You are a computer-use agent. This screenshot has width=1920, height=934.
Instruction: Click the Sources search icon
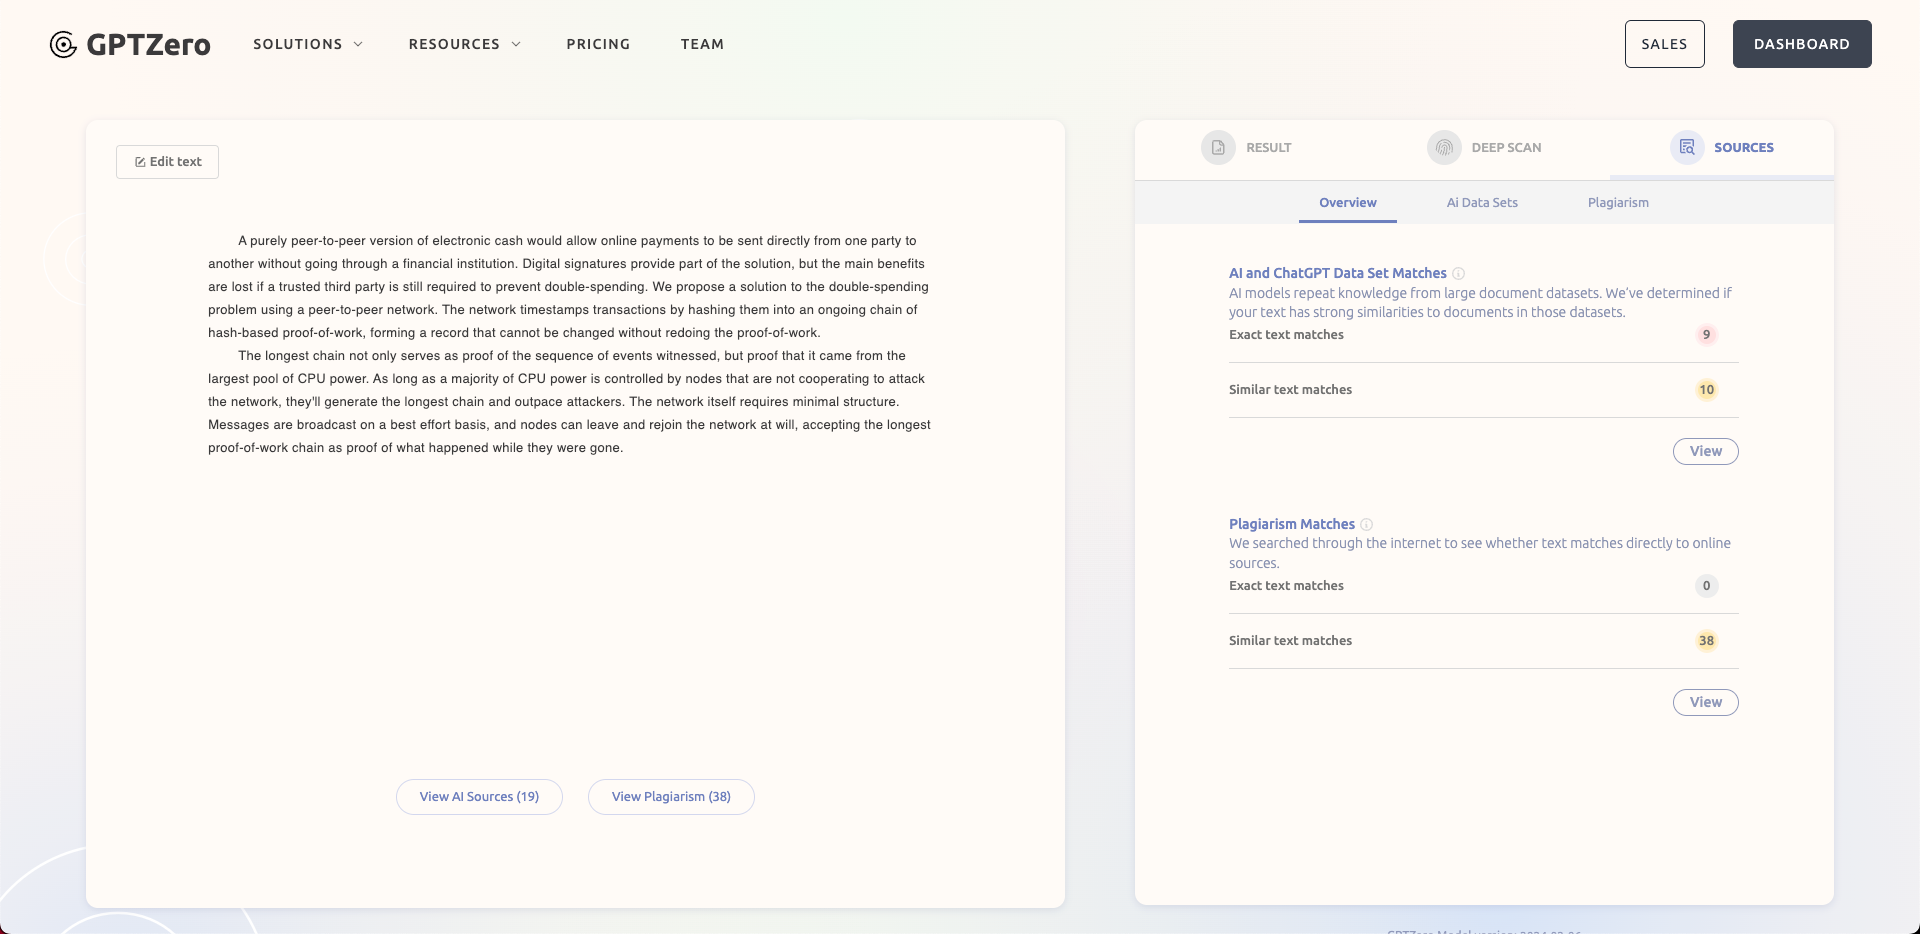click(x=1687, y=148)
